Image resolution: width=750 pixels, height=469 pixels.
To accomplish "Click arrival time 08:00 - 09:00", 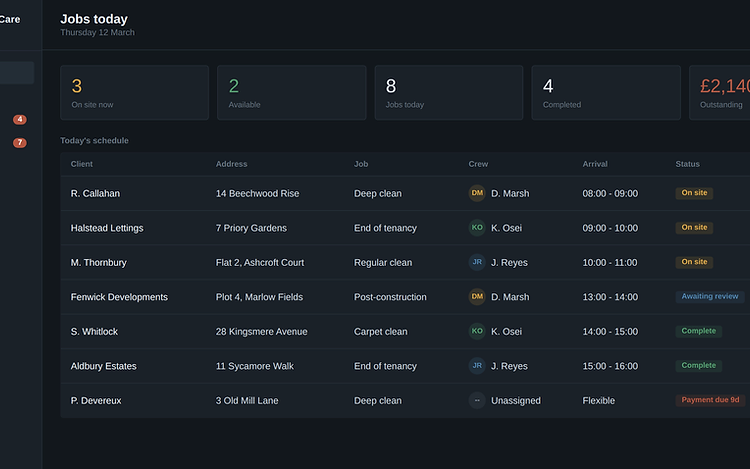I will (x=610, y=194).
